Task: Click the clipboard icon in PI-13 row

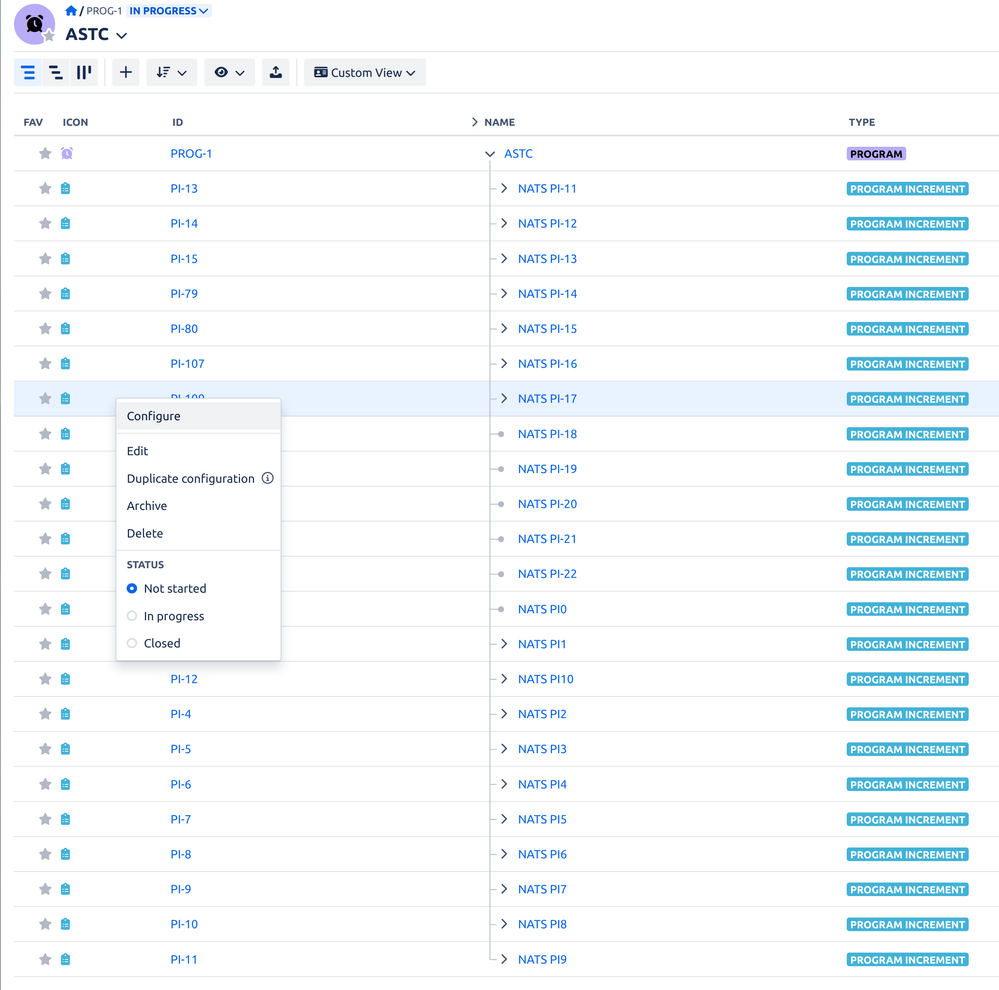Action: coord(66,189)
